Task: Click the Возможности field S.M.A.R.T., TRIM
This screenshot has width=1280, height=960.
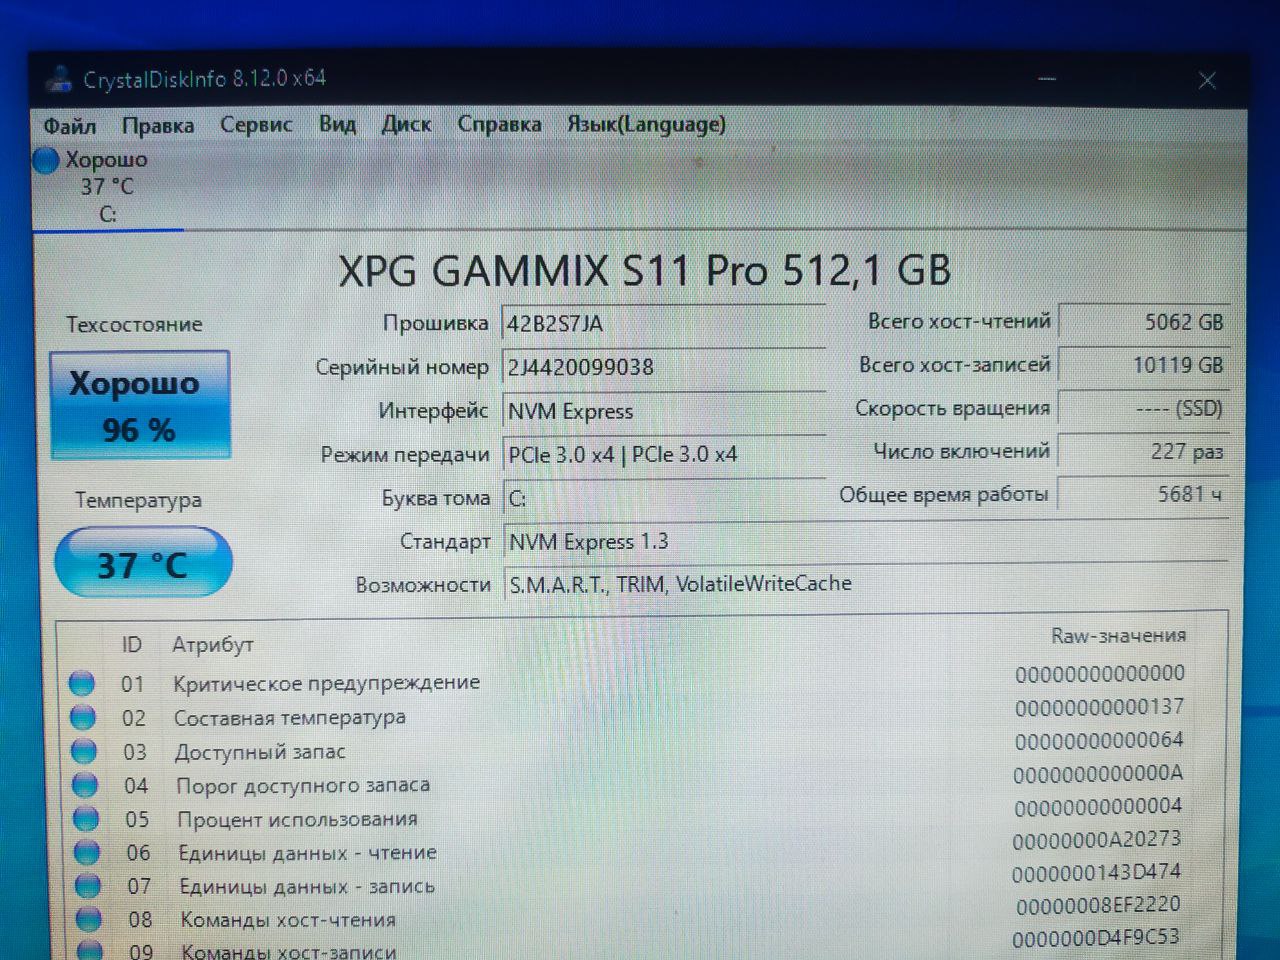Action: point(866,584)
